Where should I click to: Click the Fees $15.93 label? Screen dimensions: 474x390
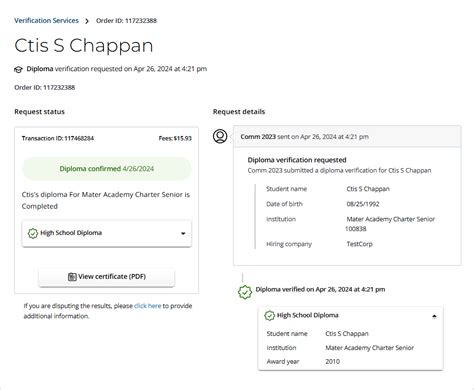175,138
